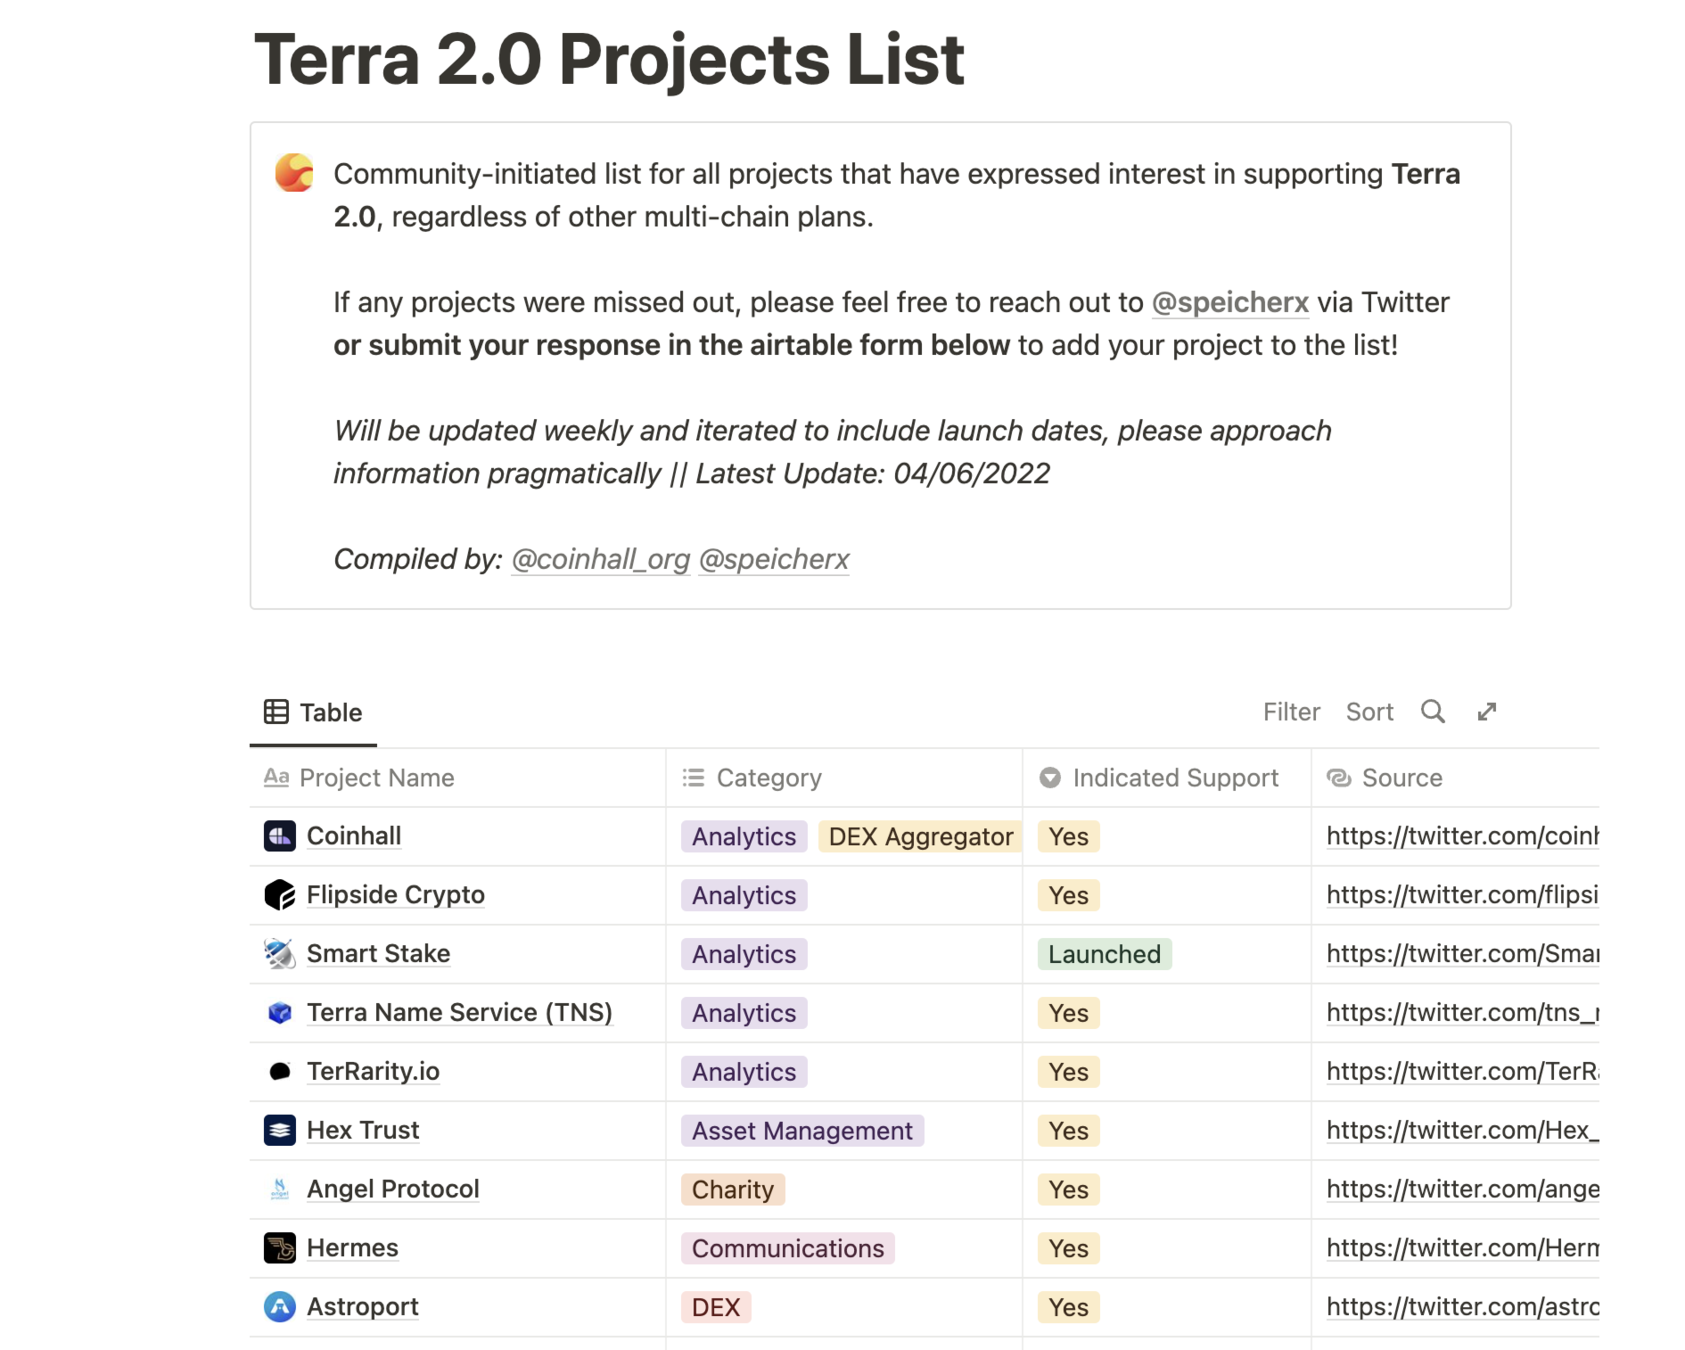
Task: Click Smart Stake's Twitter source URL
Action: [1462, 954]
